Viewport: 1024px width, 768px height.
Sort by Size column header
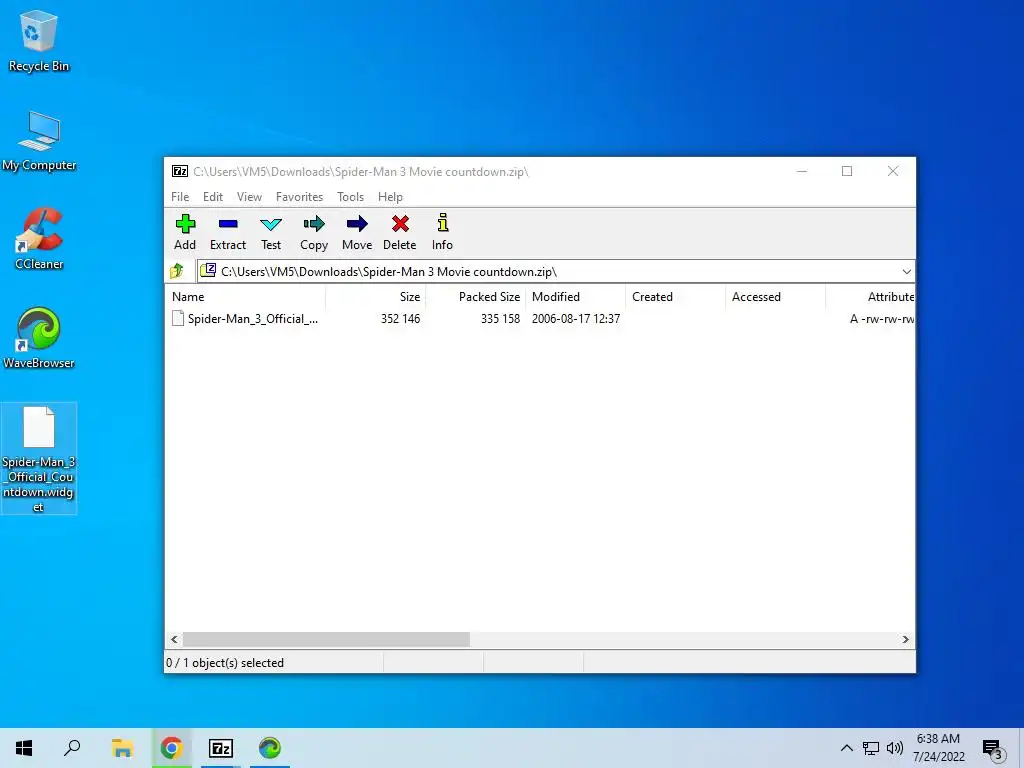coord(376,296)
